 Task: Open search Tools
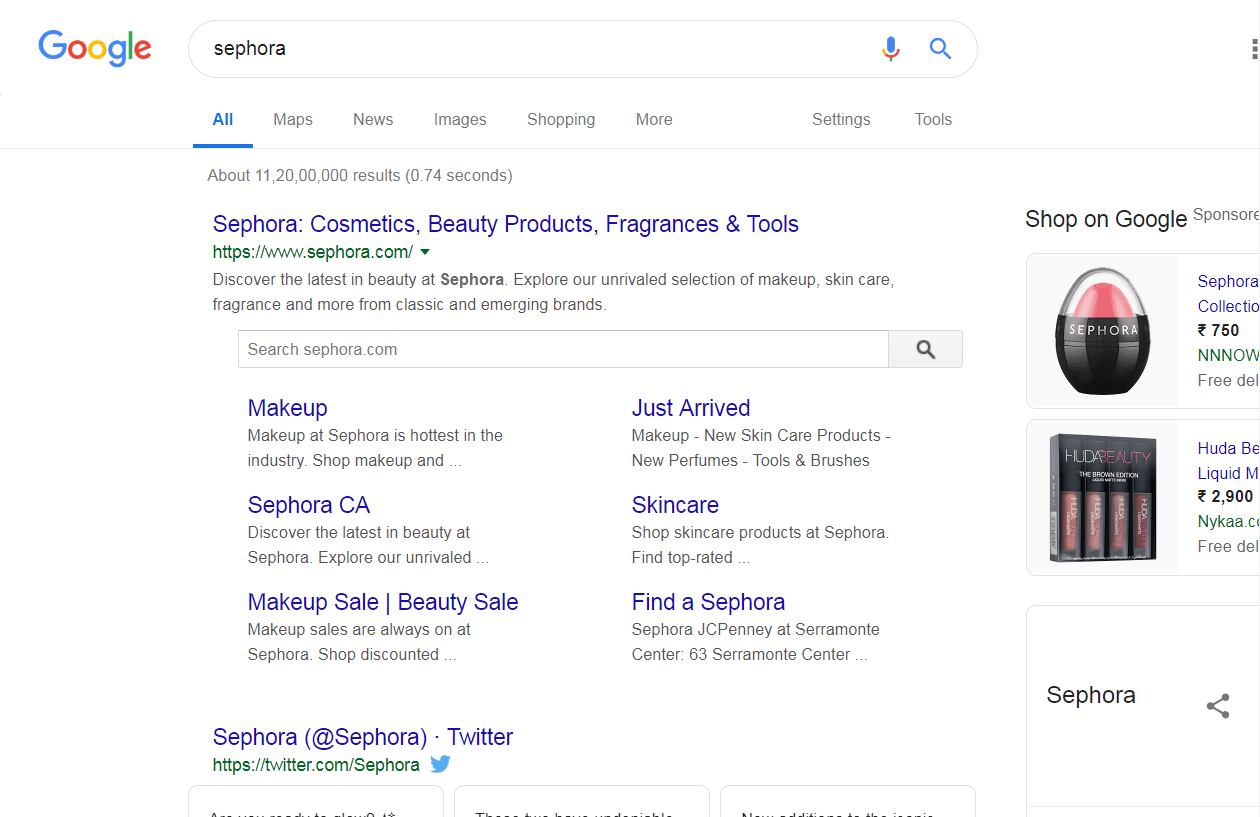(933, 119)
